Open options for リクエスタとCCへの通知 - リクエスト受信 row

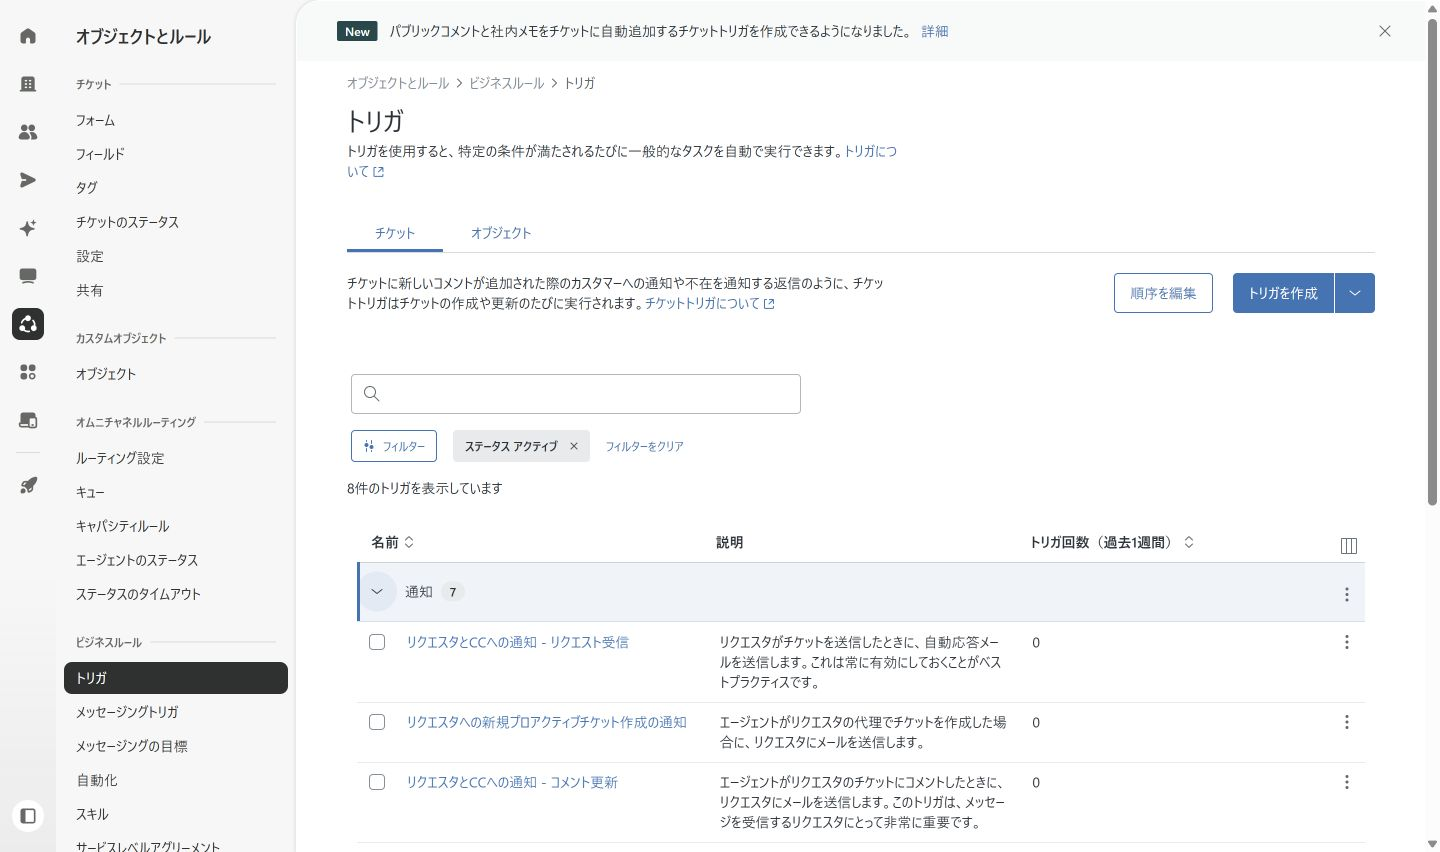(1347, 642)
